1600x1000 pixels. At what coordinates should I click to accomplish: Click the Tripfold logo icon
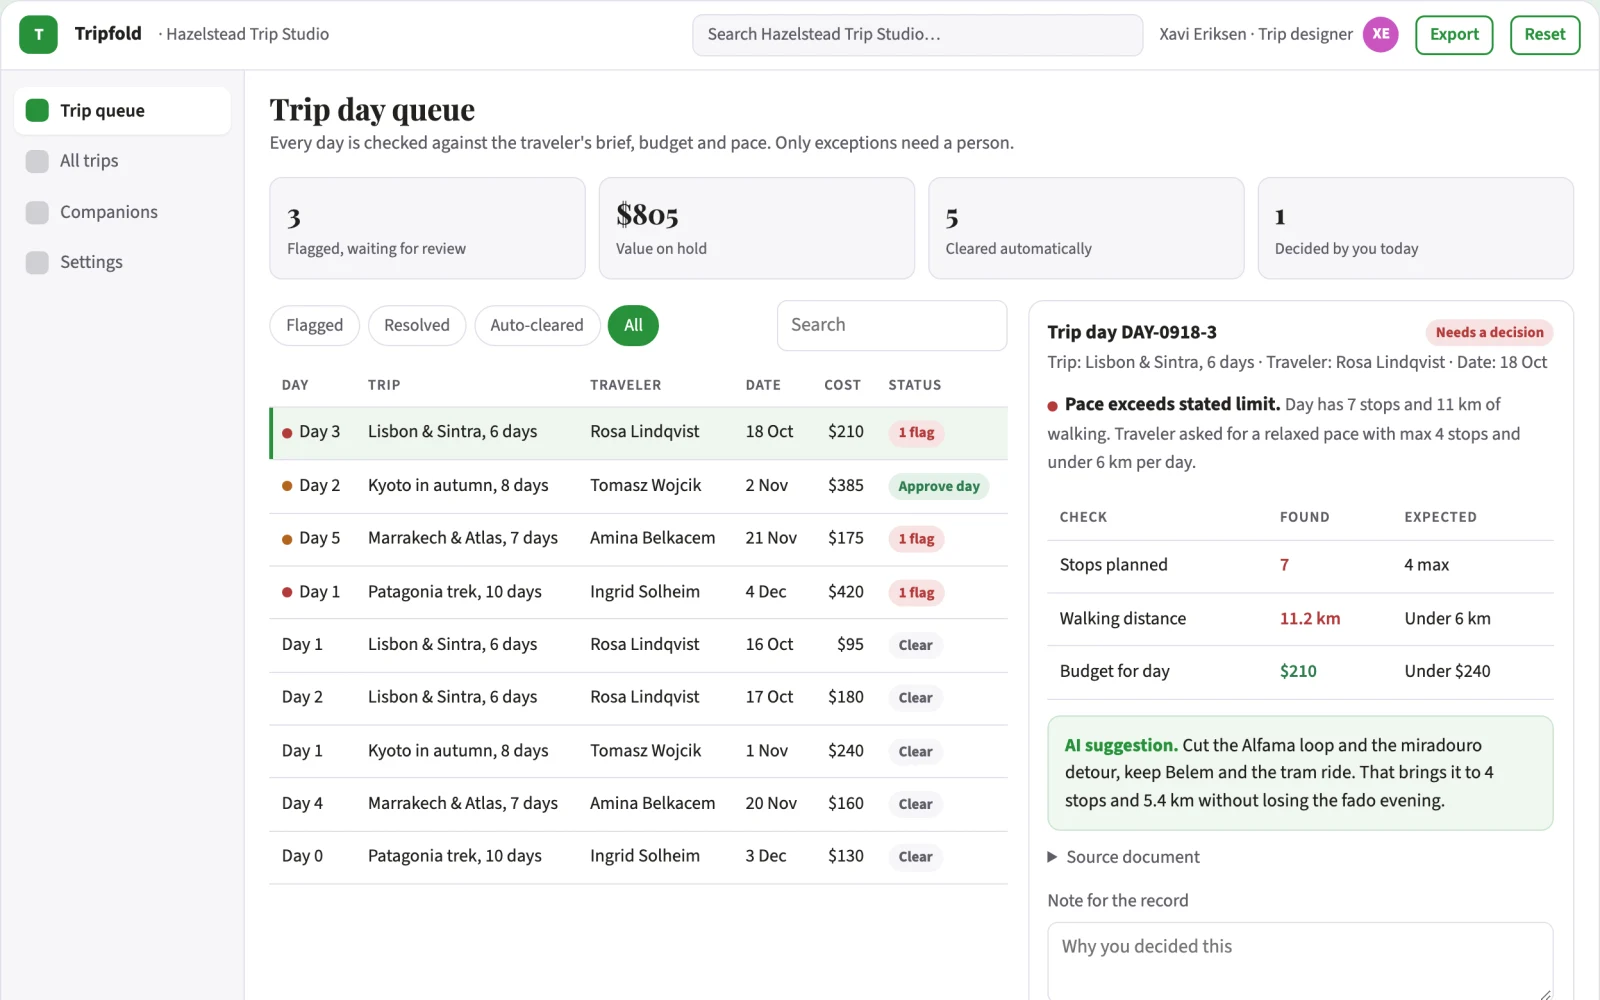coord(38,34)
